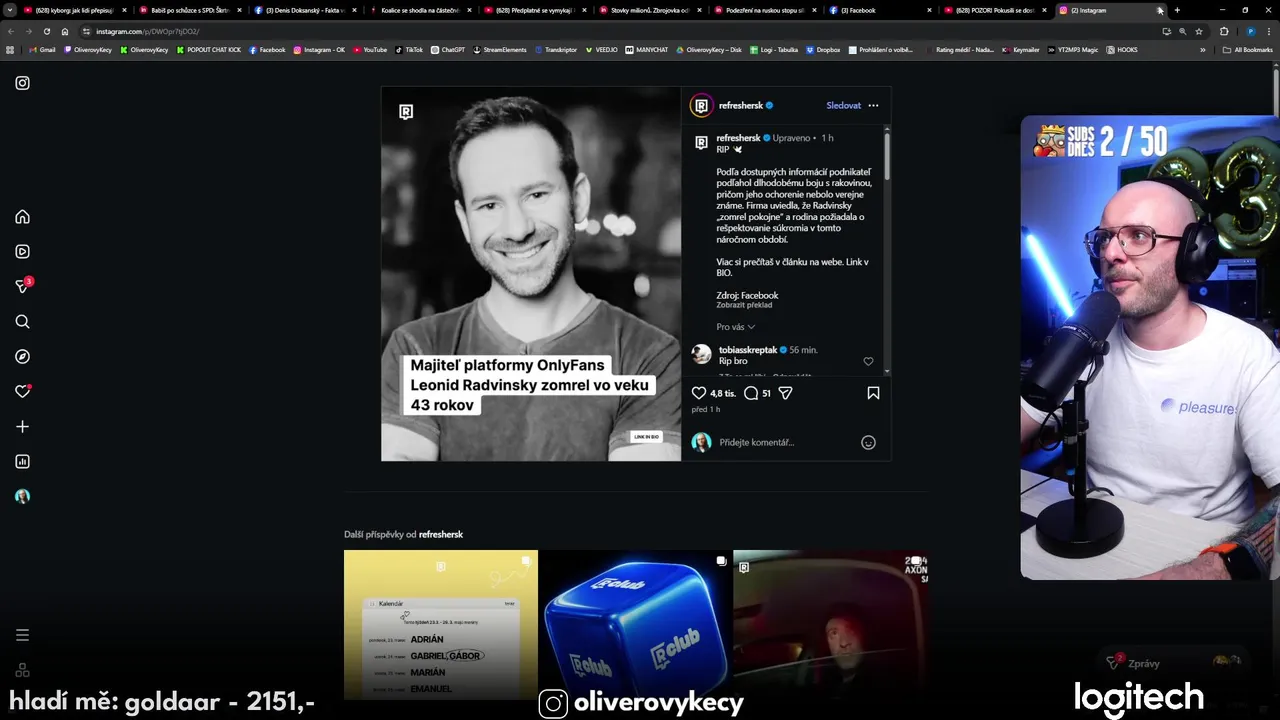
Task: Bookmark this page with star icon
Action: tap(1199, 31)
